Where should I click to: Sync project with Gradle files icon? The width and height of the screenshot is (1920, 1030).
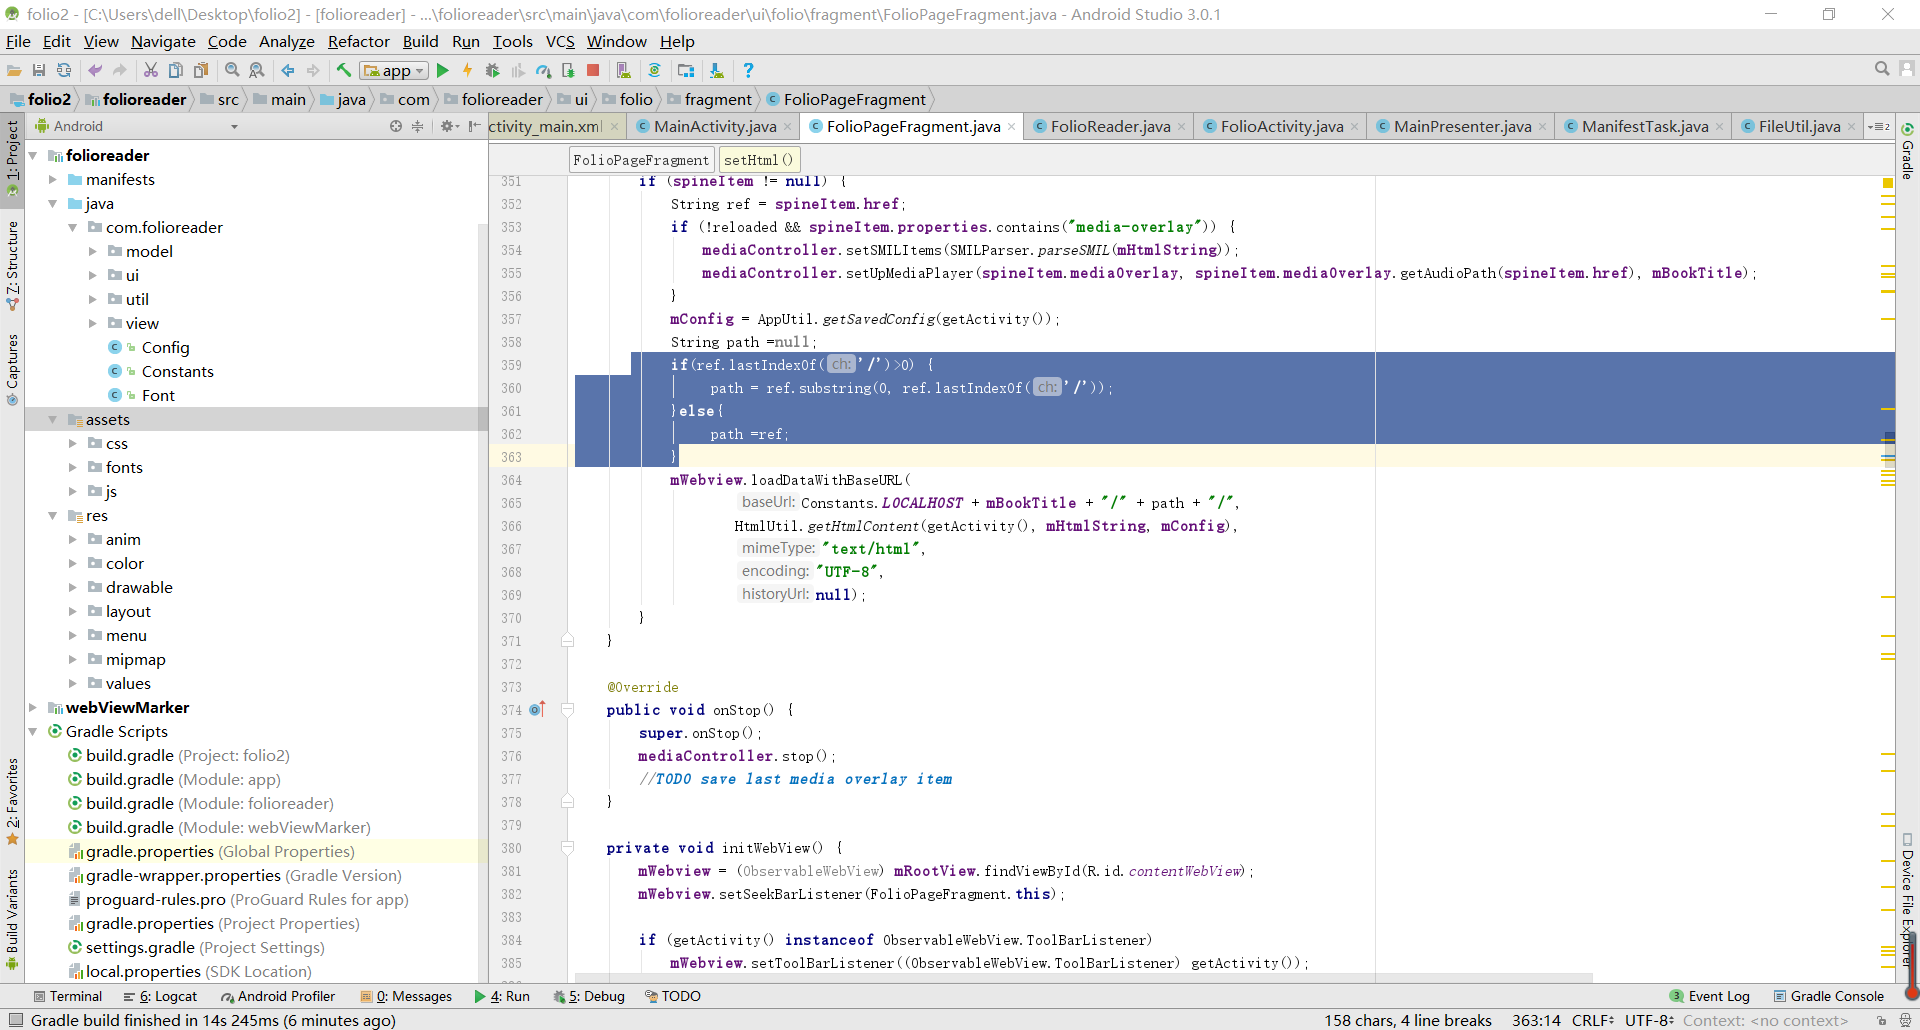655,70
